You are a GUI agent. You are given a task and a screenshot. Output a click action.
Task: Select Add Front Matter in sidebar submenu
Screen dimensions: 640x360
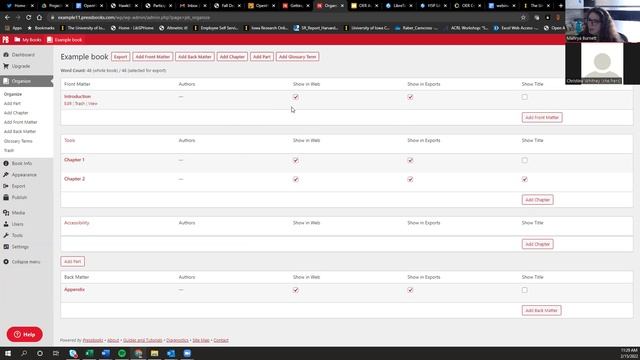click(20, 122)
